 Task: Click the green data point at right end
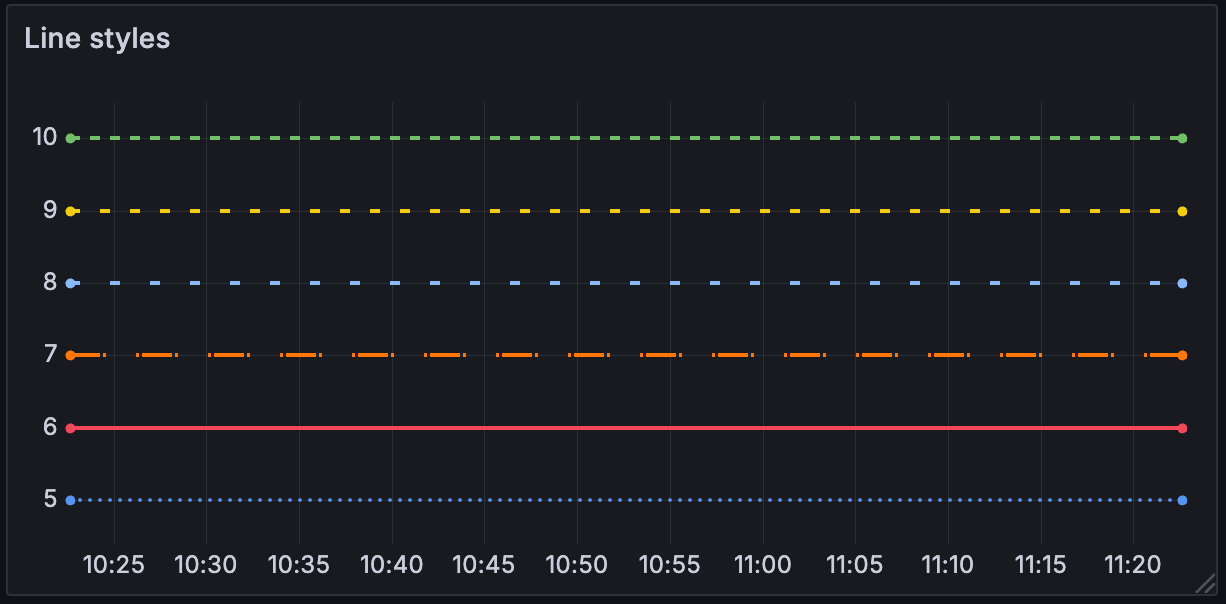(1182, 138)
